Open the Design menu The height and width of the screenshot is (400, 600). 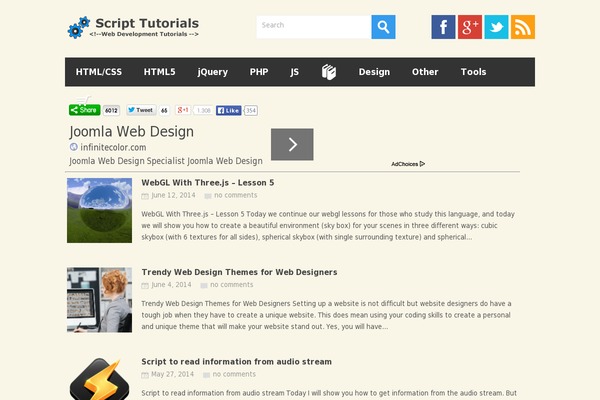tap(374, 72)
